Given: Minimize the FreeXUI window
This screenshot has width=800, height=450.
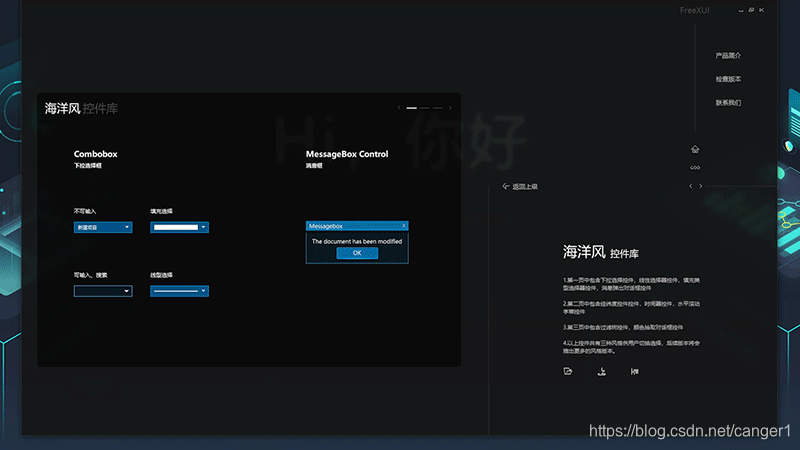Looking at the screenshot, I should [741, 10].
